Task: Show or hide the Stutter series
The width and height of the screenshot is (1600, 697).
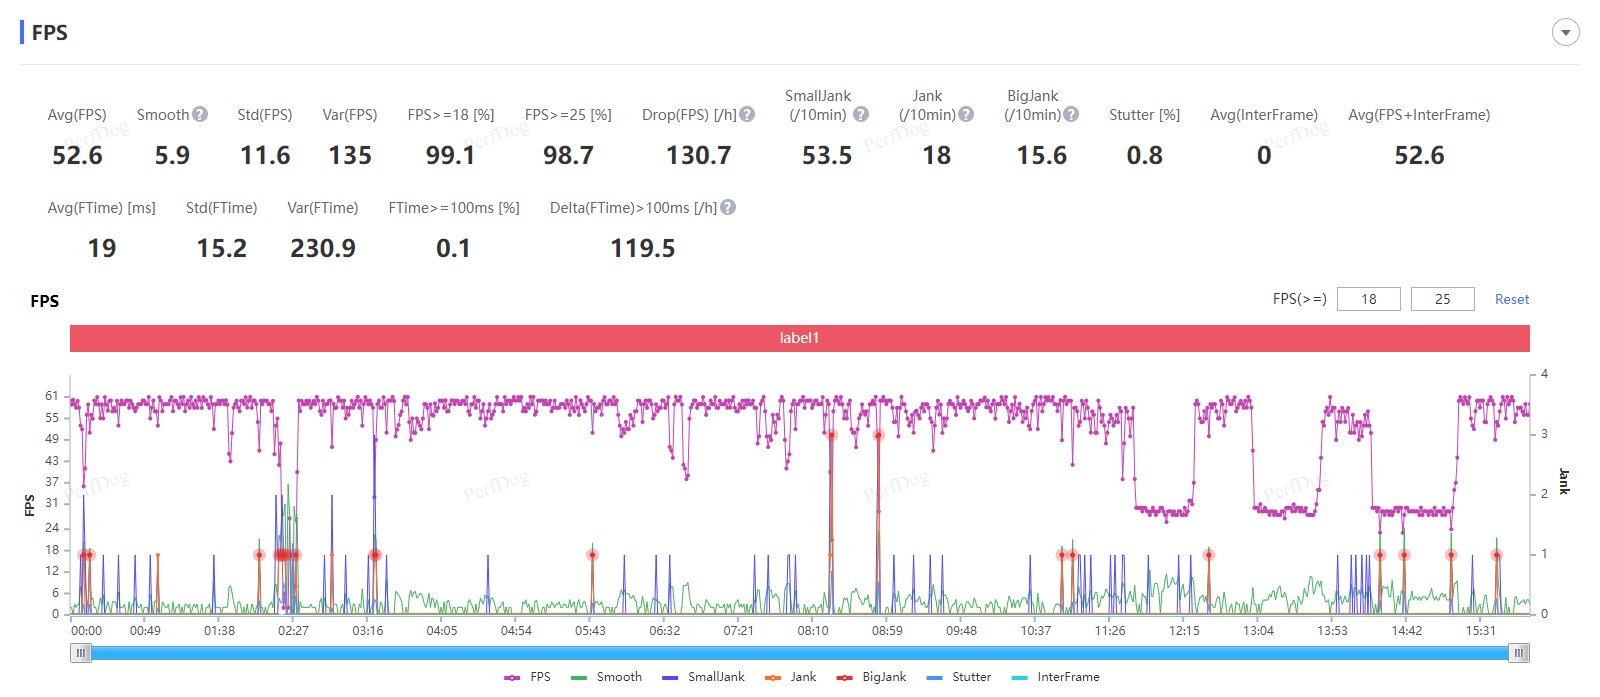Action: (959, 677)
